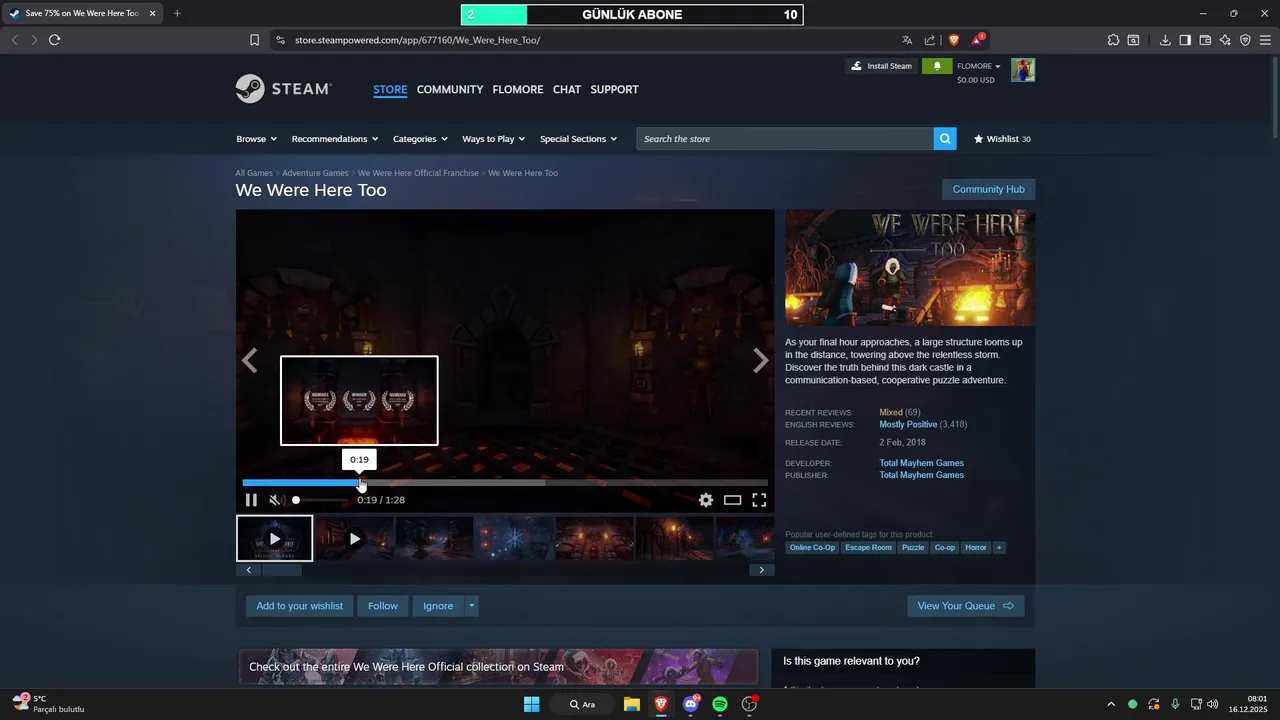Click the plus button to add tags
Screen dimensions: 1280x720
click(999, 548)
